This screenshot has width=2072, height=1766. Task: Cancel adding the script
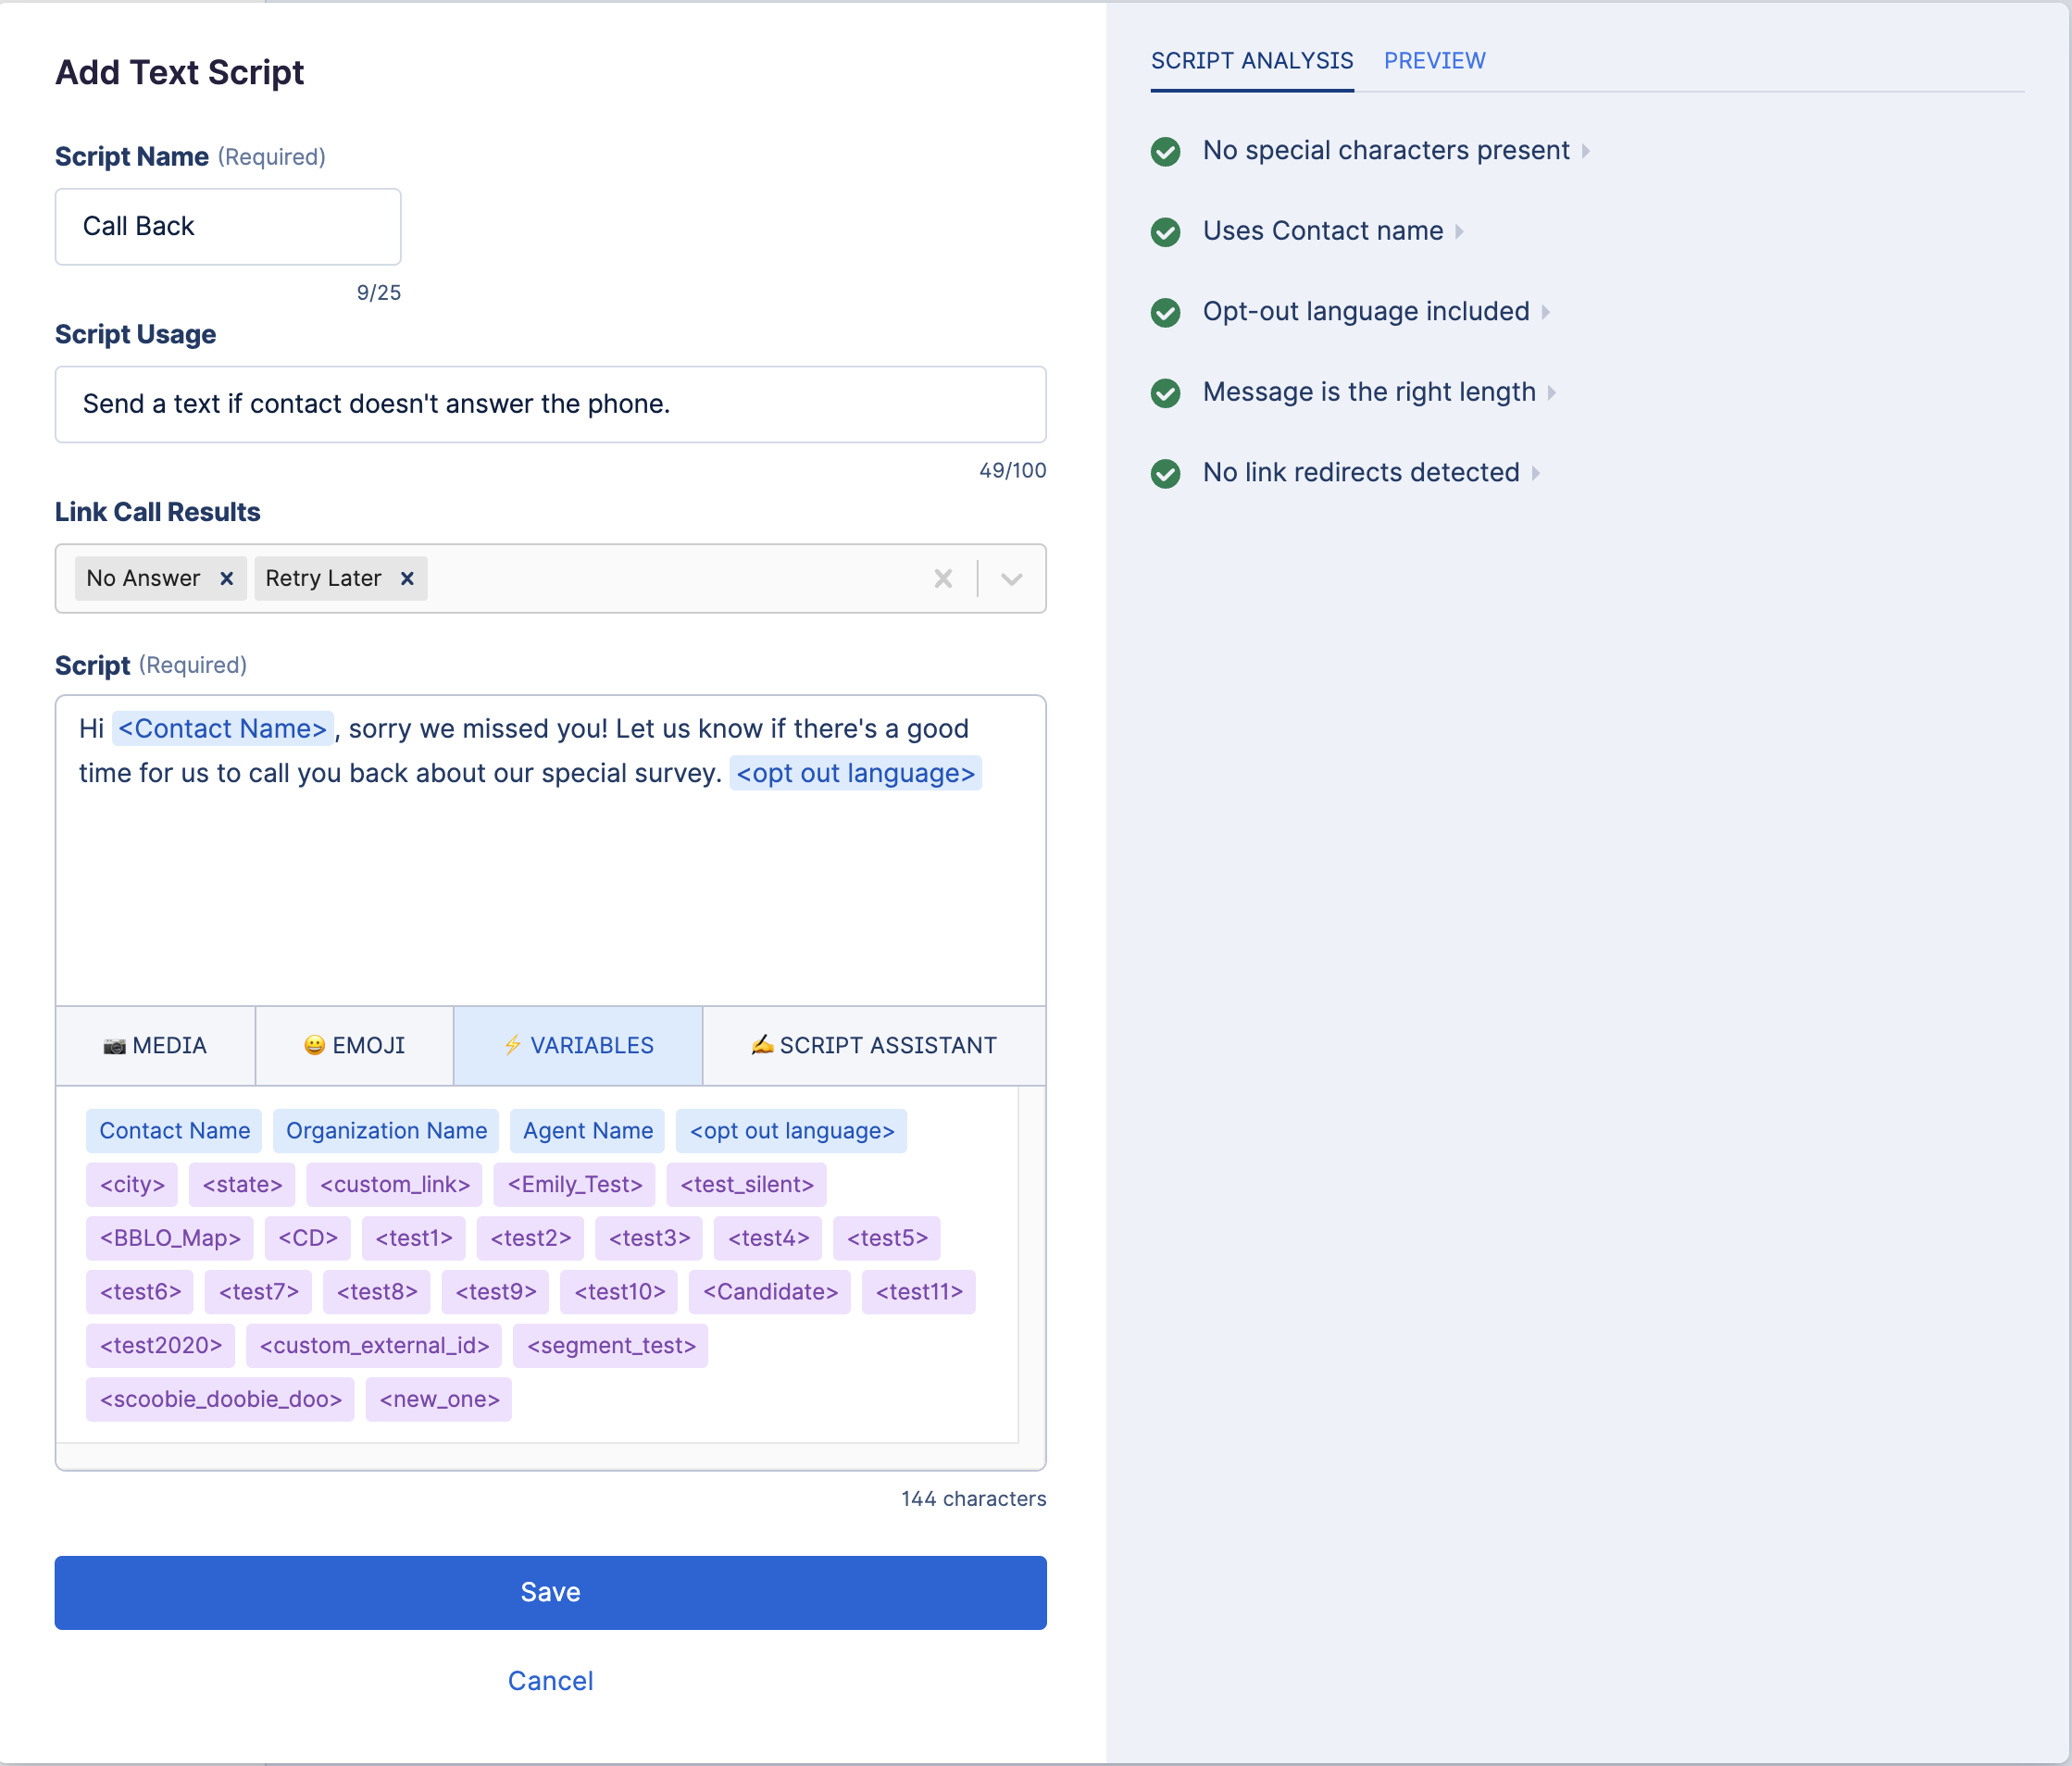click(x=550, y=1681)
